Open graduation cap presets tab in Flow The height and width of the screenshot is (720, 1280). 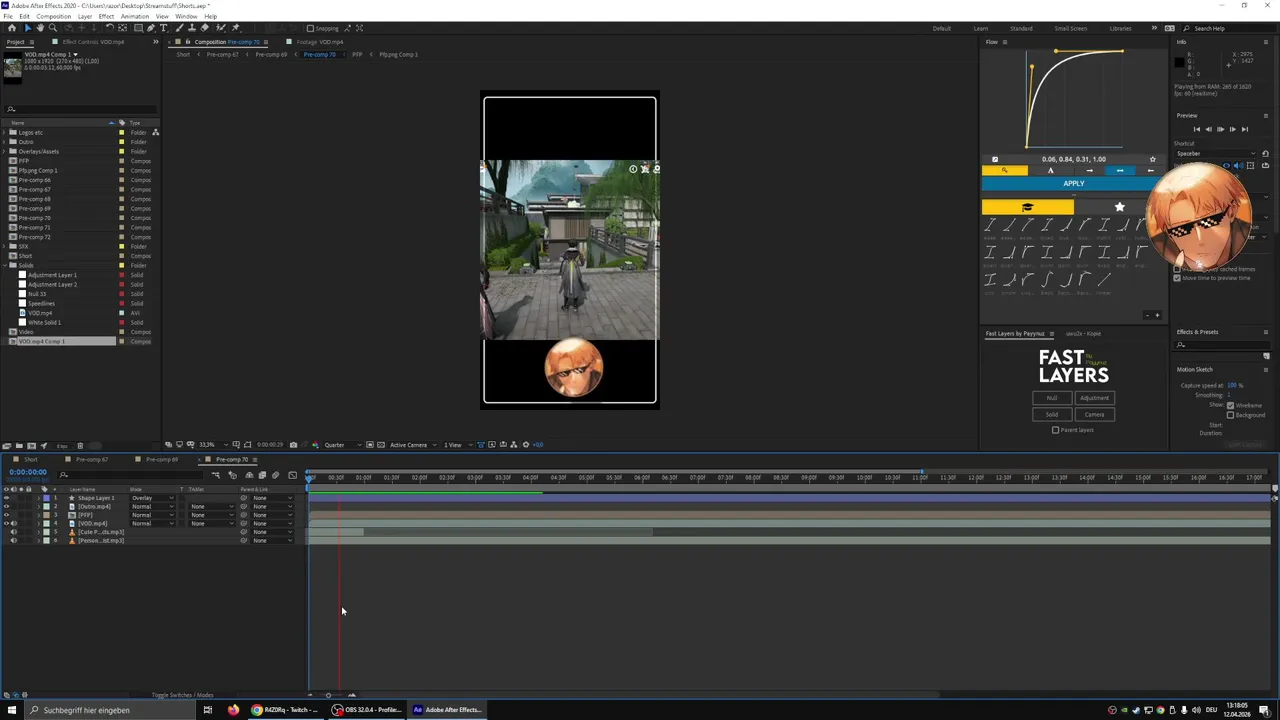point(1027,207)
